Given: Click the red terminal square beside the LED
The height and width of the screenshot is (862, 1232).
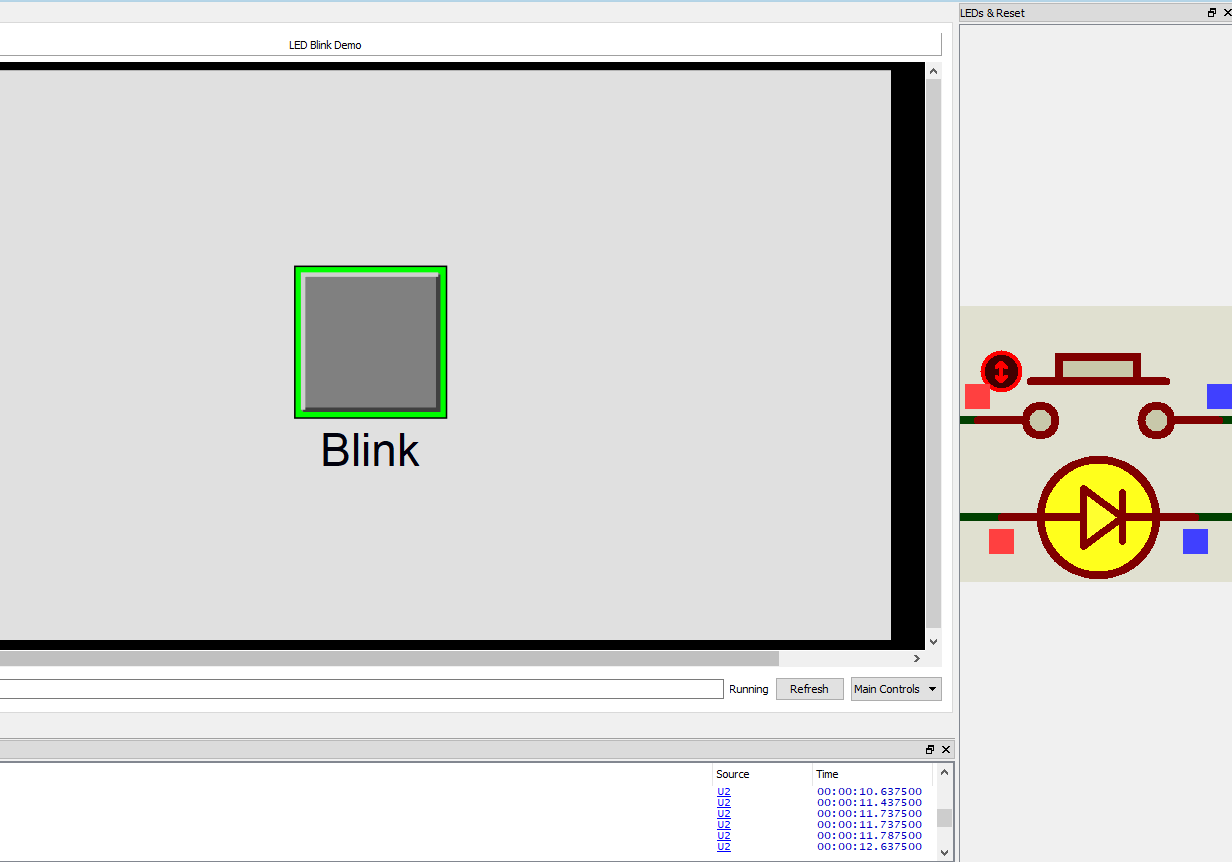Looking at the screenshot, I should click(1001, 541).
